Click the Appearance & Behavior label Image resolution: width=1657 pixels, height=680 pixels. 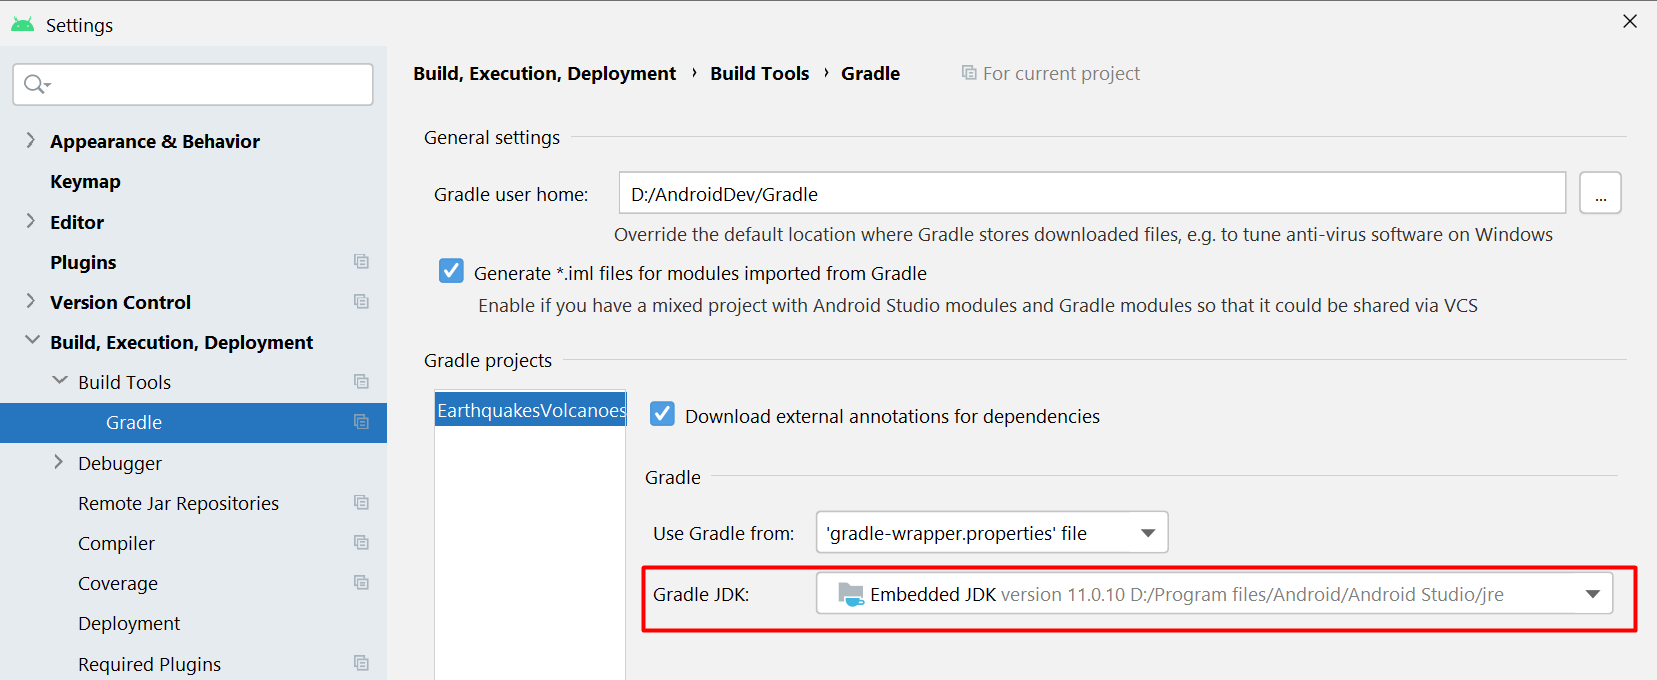[155, 141]
